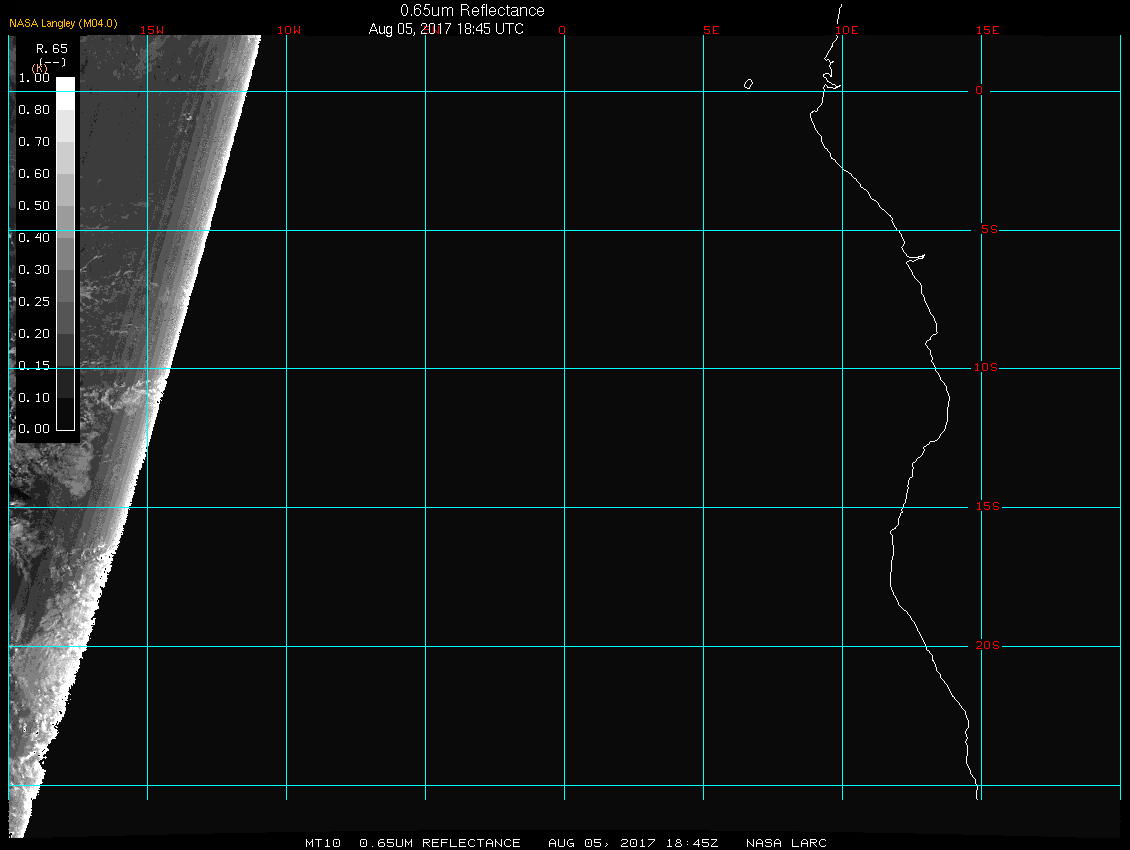Click the '0.40' legend value
Viewport: 1130px width, 850px height.
tap(34, 238)
